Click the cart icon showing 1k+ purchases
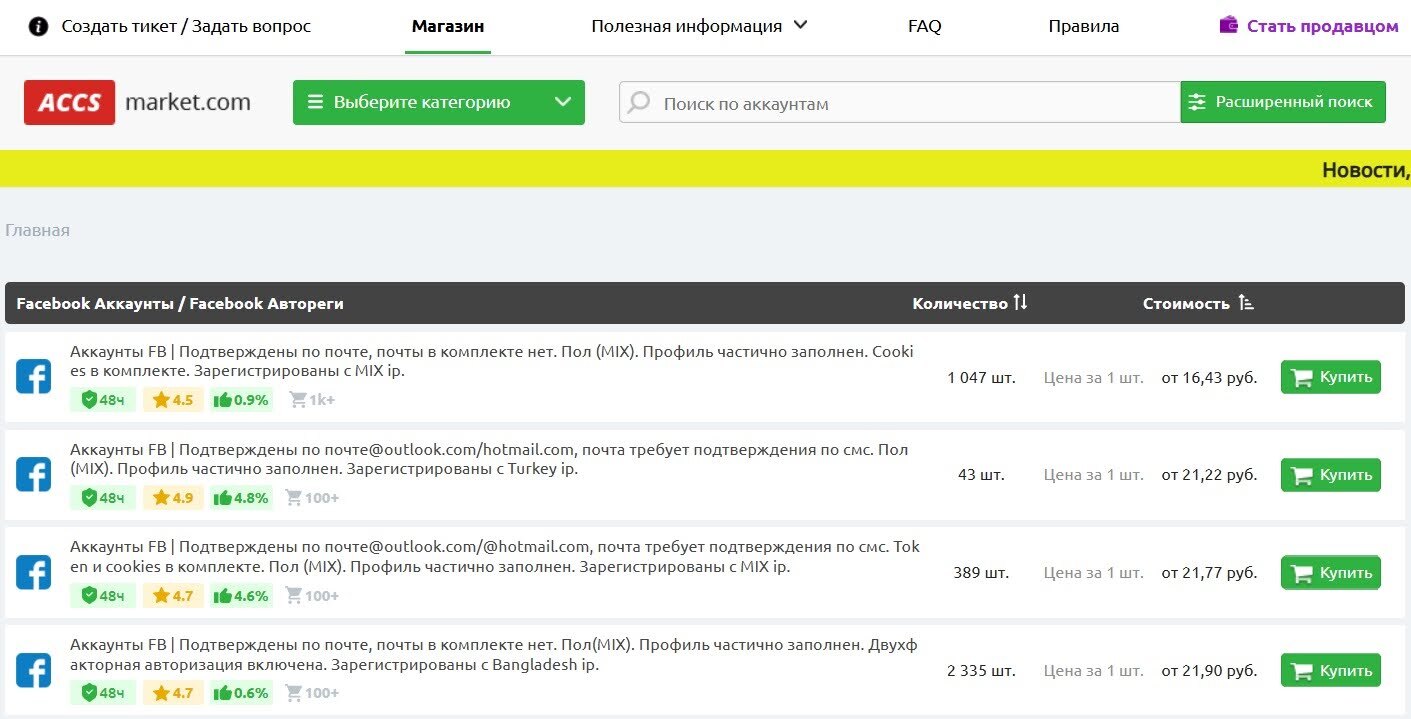Image resolution: width=1411 pixels, height=719 pixels. click(x=296, y=399)
